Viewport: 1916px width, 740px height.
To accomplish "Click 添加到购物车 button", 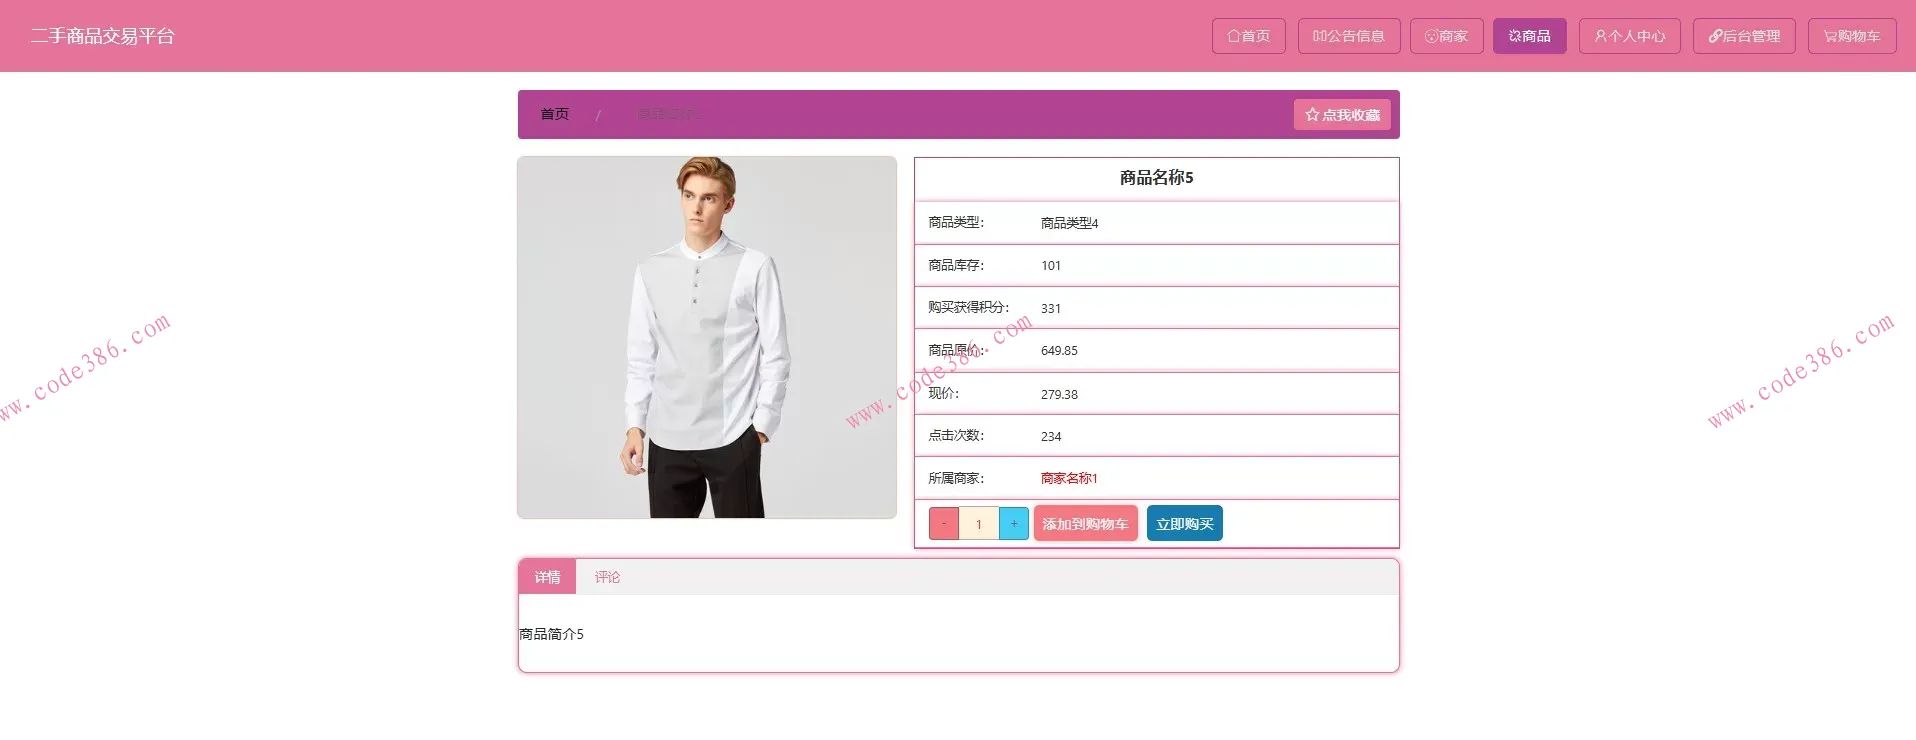I will point(1085,524).
